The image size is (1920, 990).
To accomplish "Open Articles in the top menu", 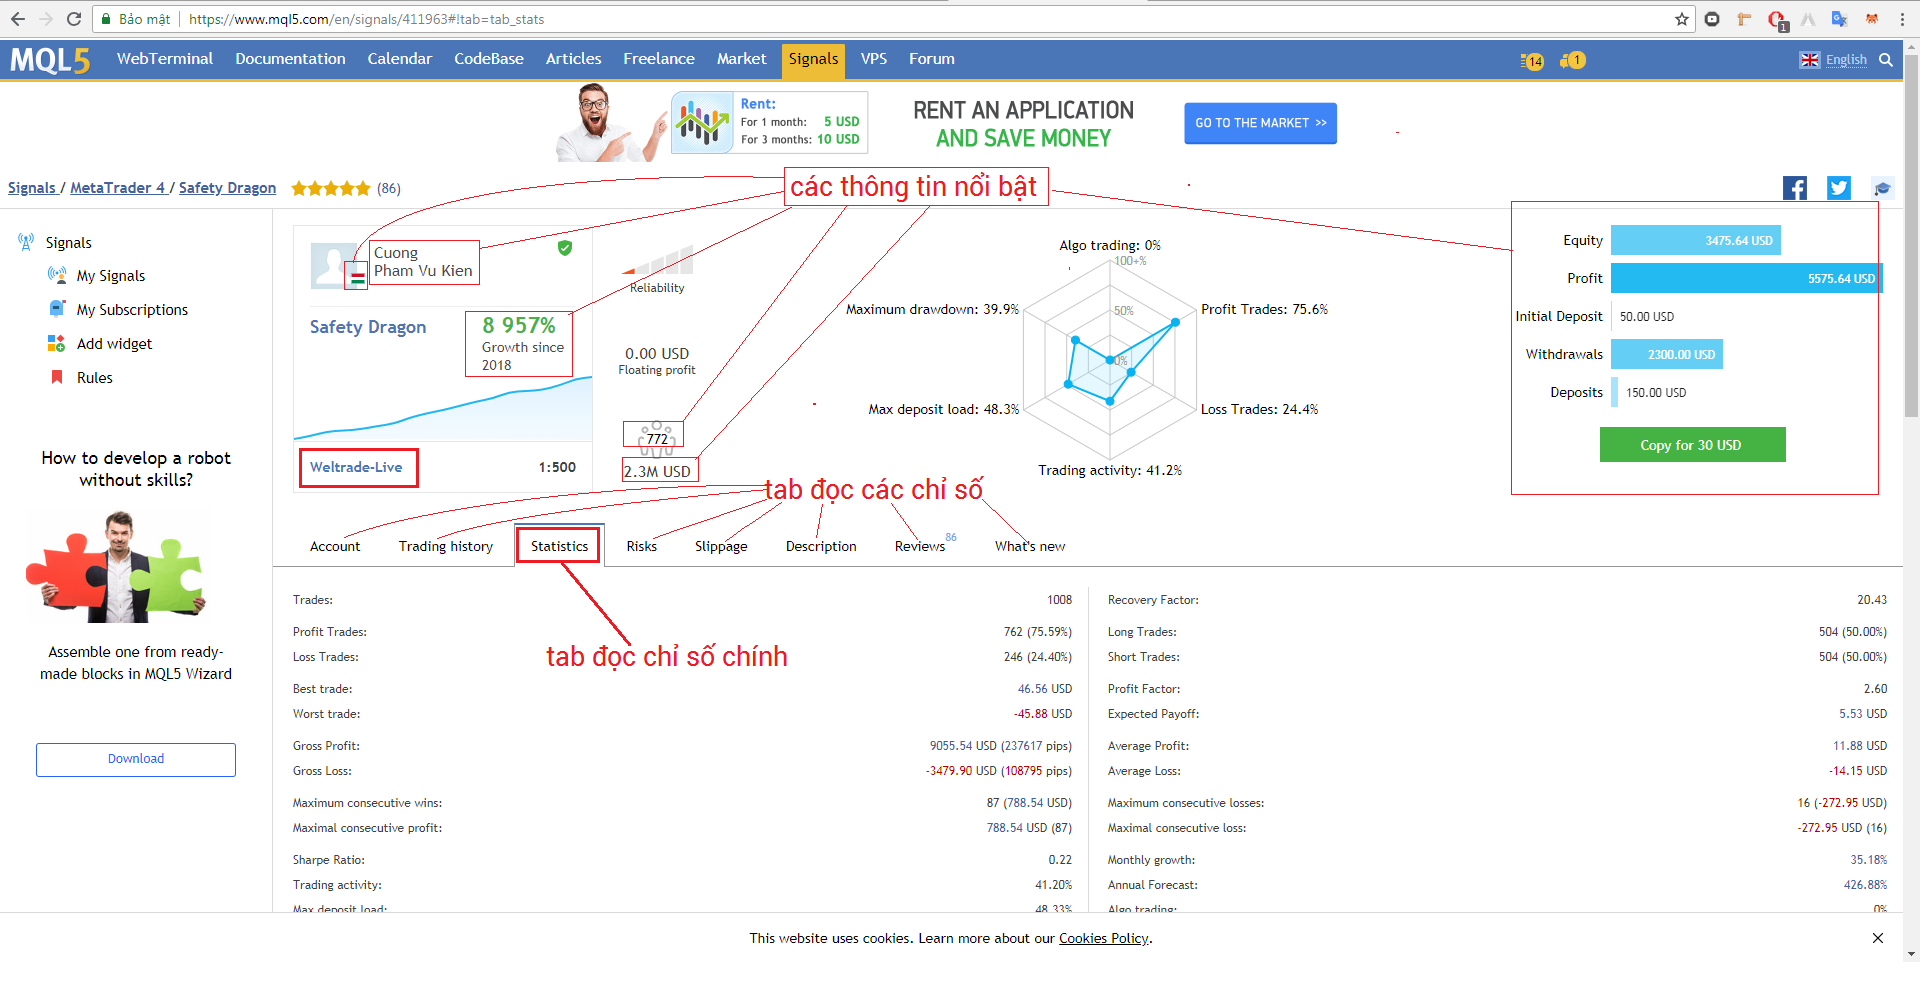I will pyautogui.click(x=573, y=59).
